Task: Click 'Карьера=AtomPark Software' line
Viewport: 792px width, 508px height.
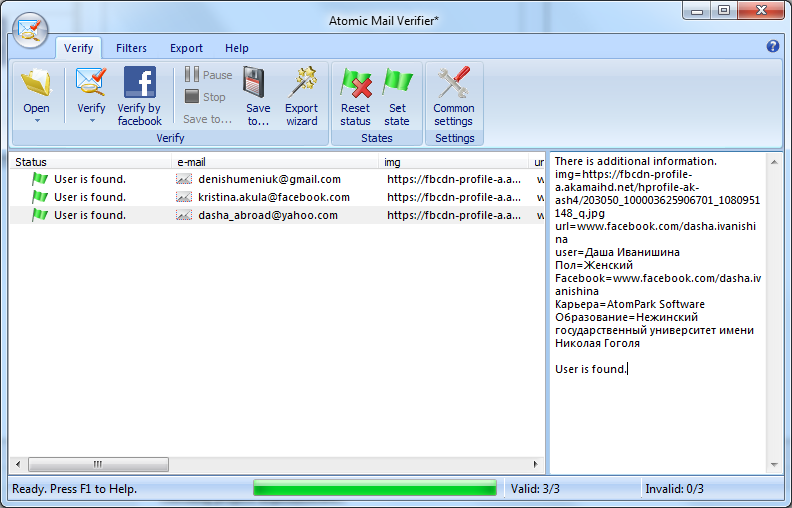Action: (630, 304)
